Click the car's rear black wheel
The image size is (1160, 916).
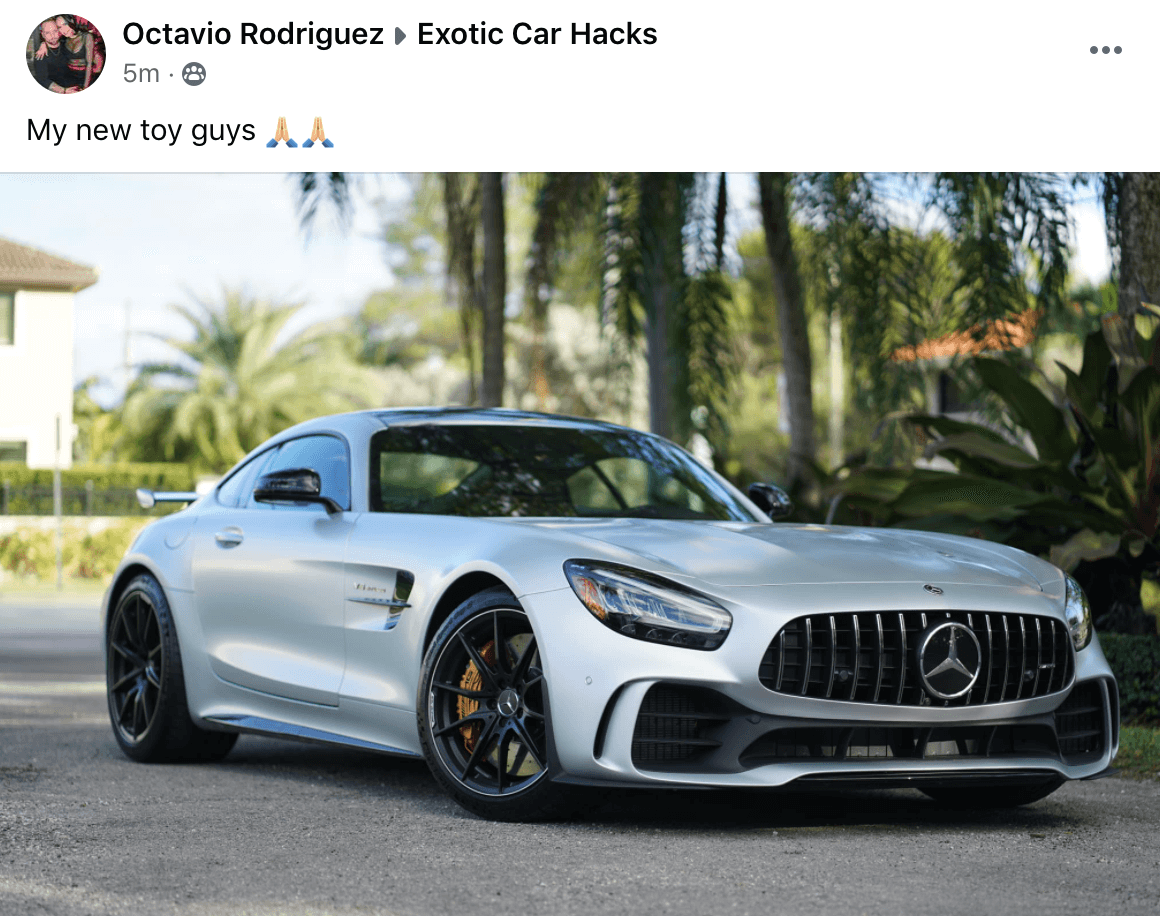[x=146, y=668]
